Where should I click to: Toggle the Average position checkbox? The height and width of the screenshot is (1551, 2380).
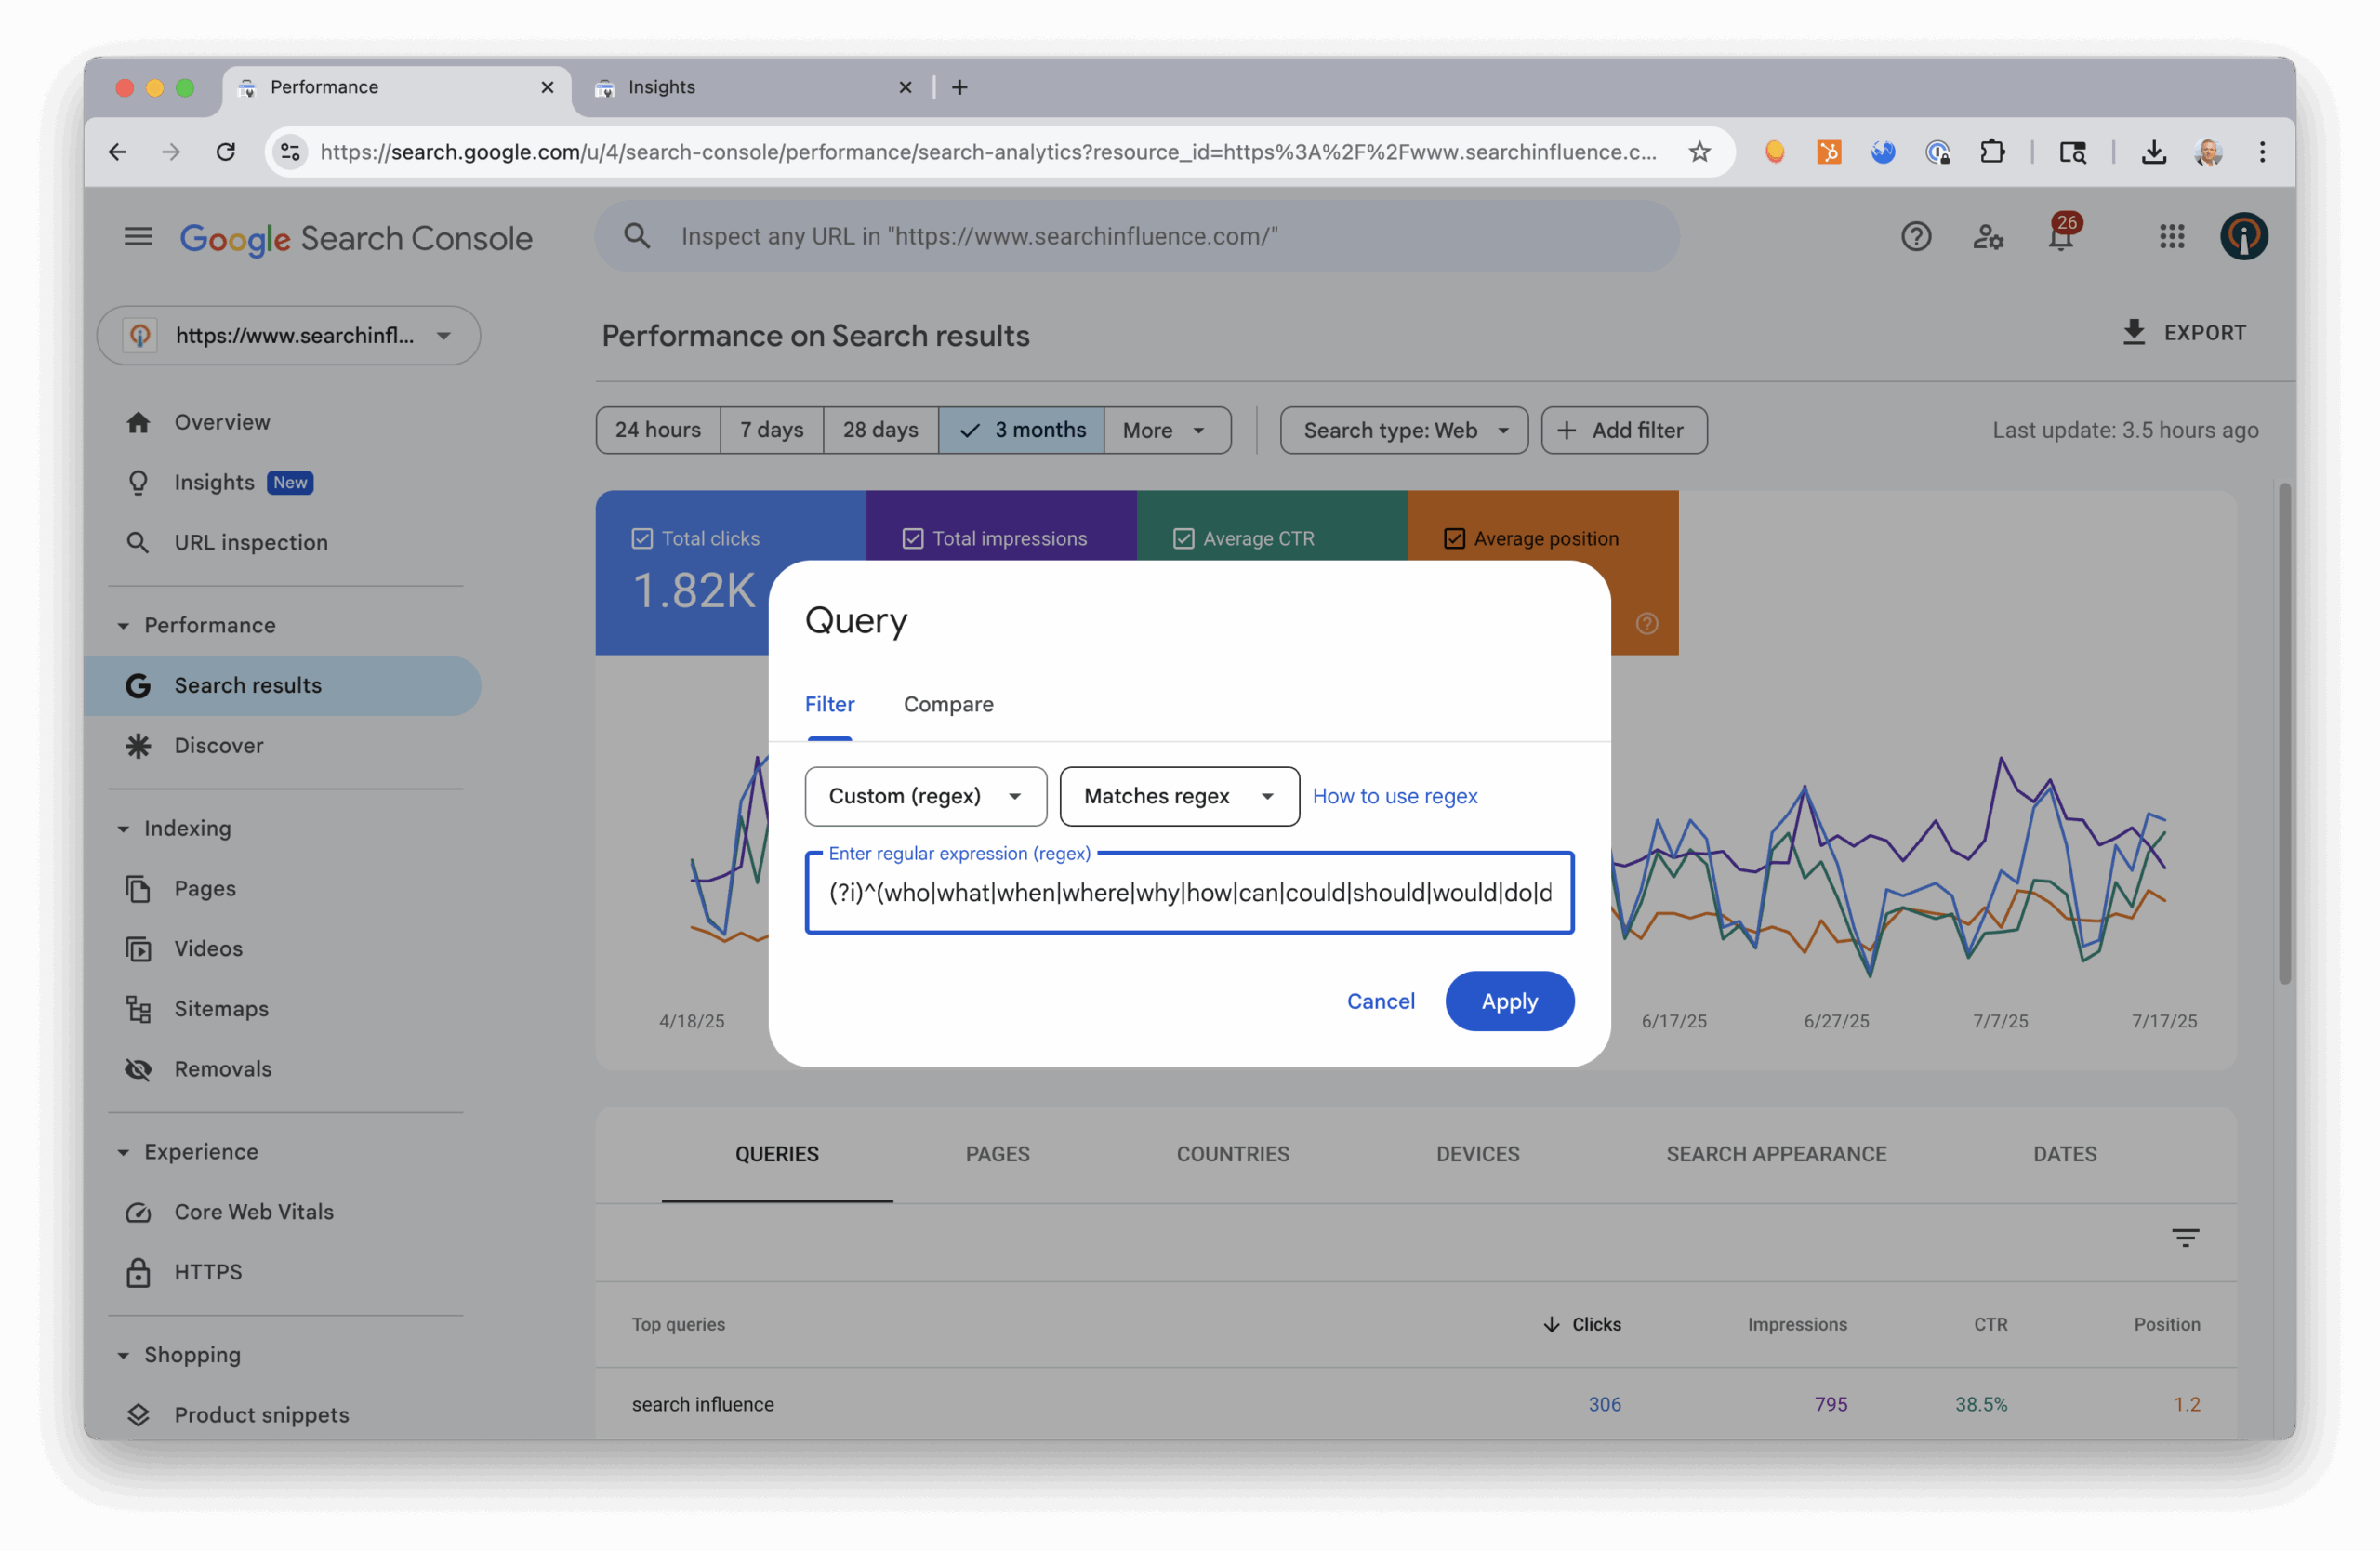point(1454,539)
